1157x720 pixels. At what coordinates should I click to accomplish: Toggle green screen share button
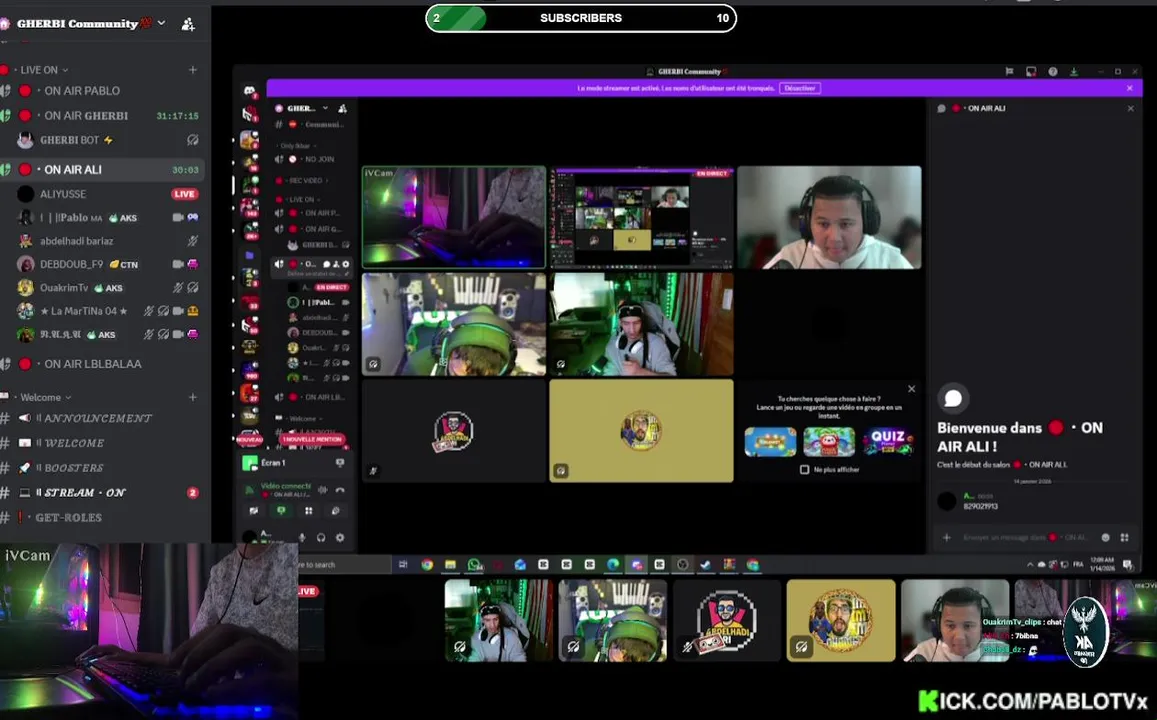281,510
